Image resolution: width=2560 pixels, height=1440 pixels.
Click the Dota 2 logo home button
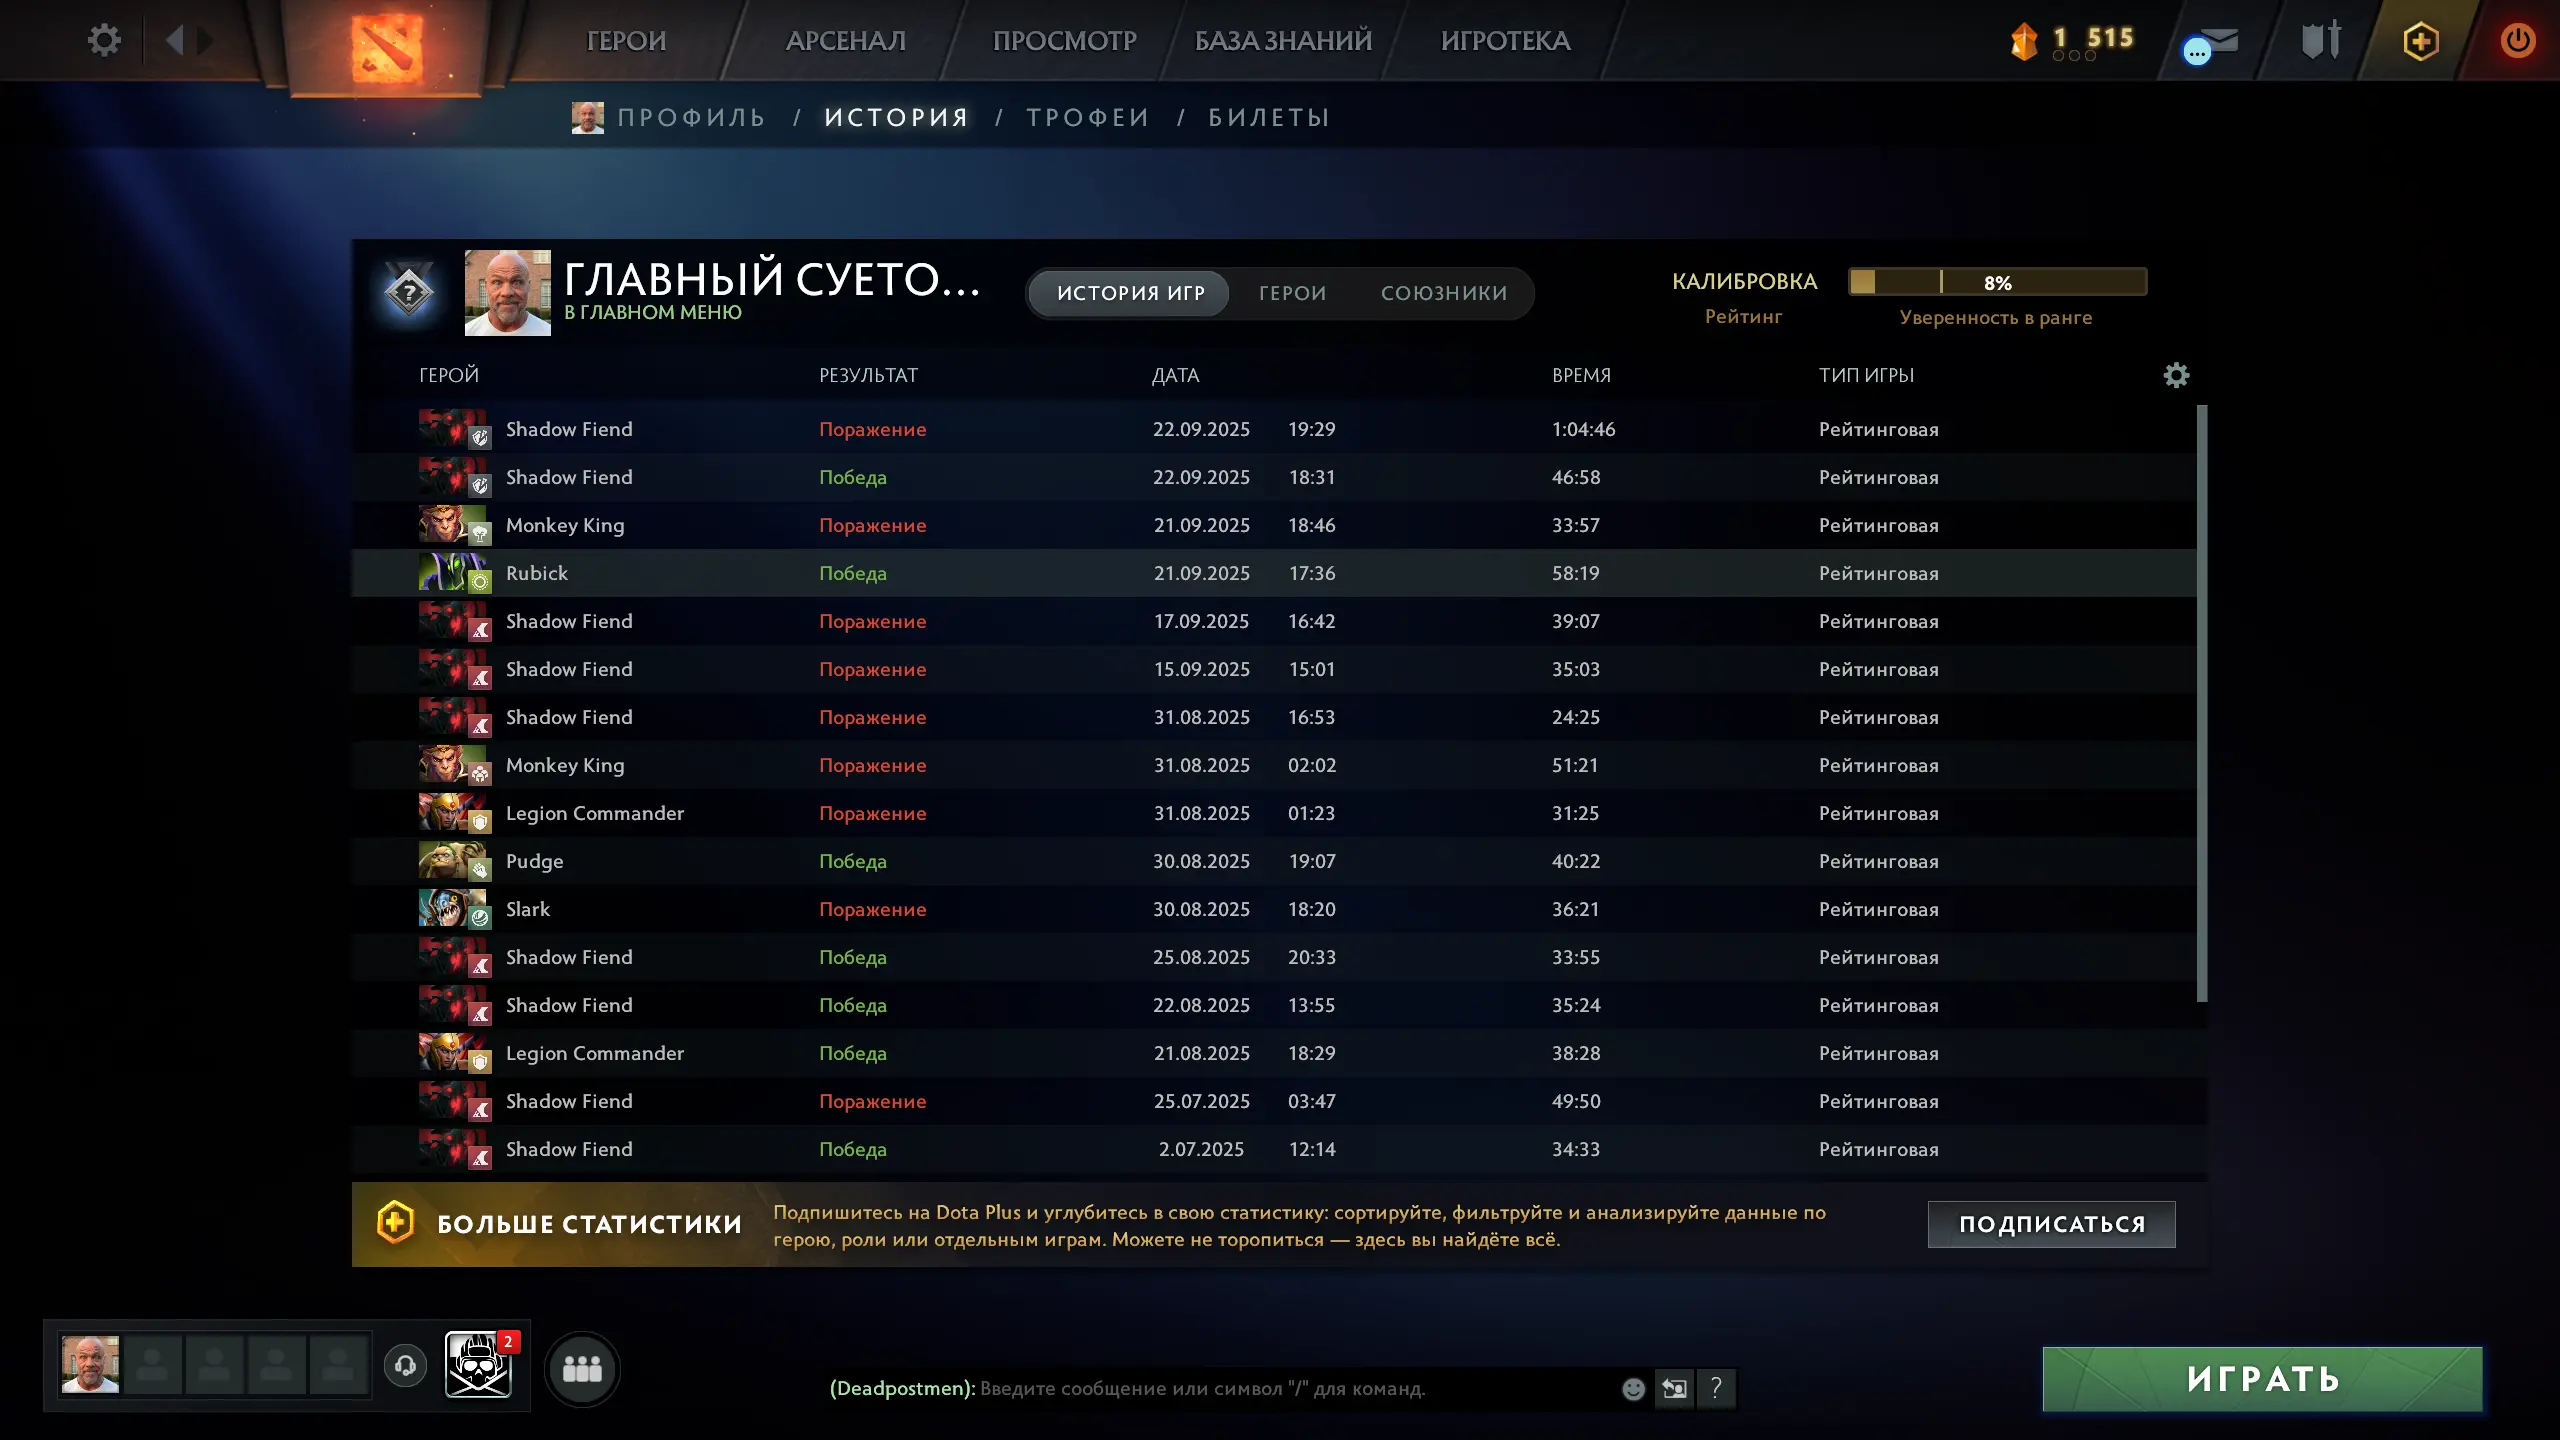386,47
